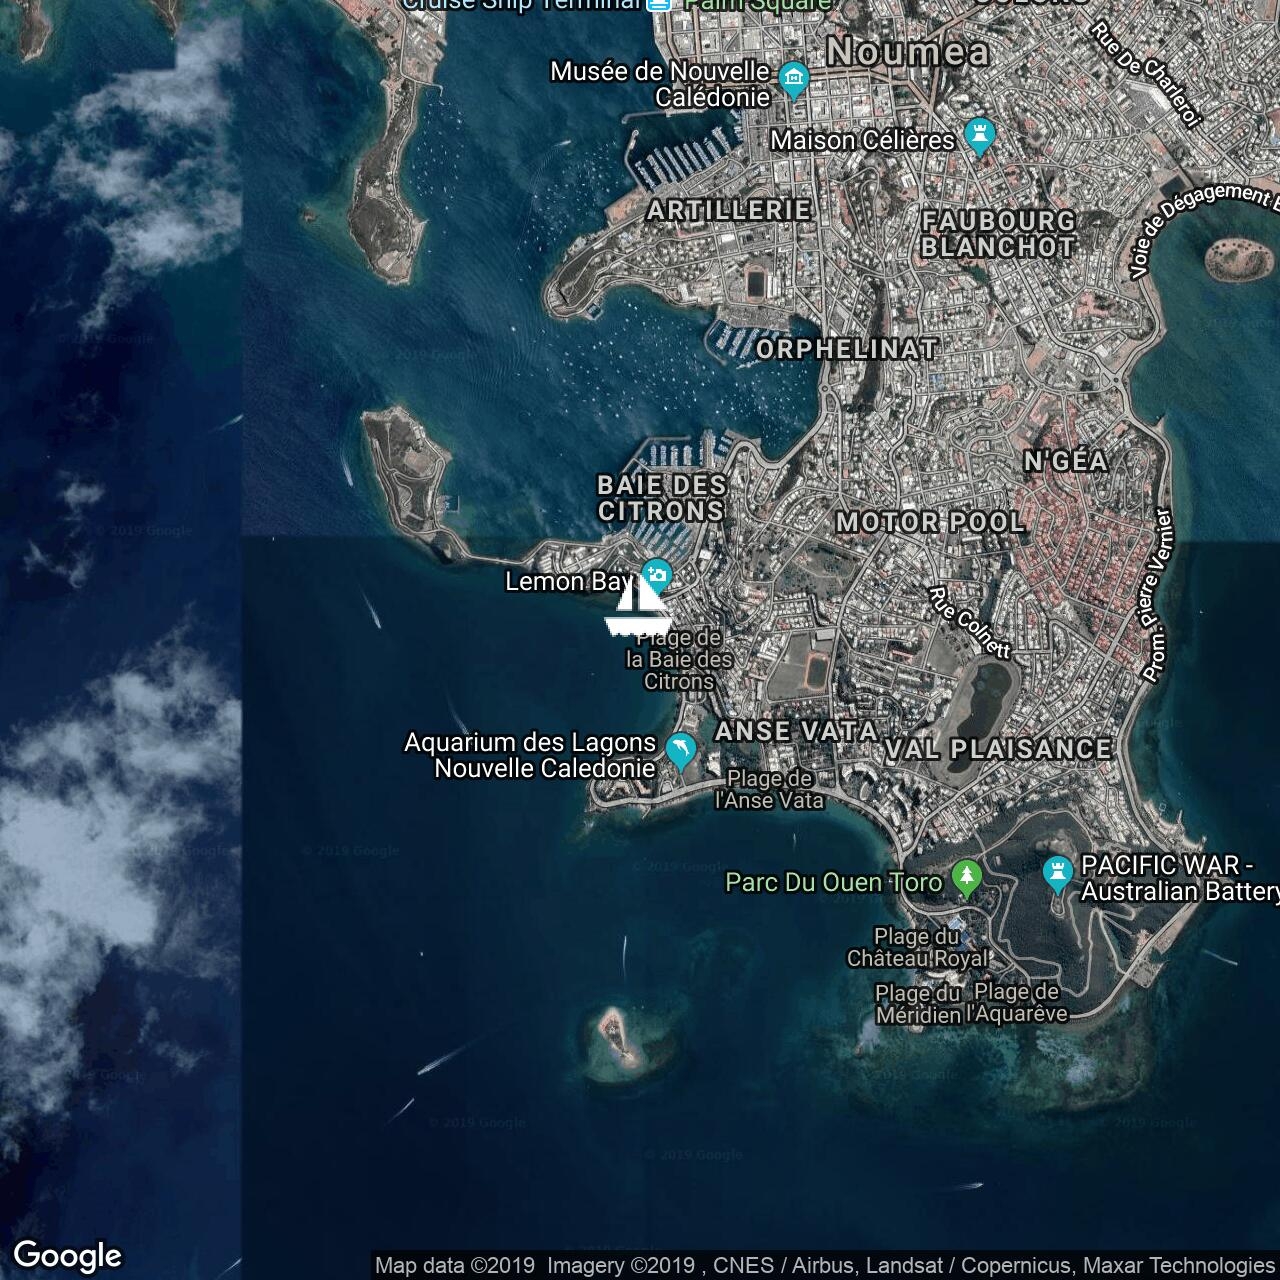Click the Google logo

[x=67, y=1255]
